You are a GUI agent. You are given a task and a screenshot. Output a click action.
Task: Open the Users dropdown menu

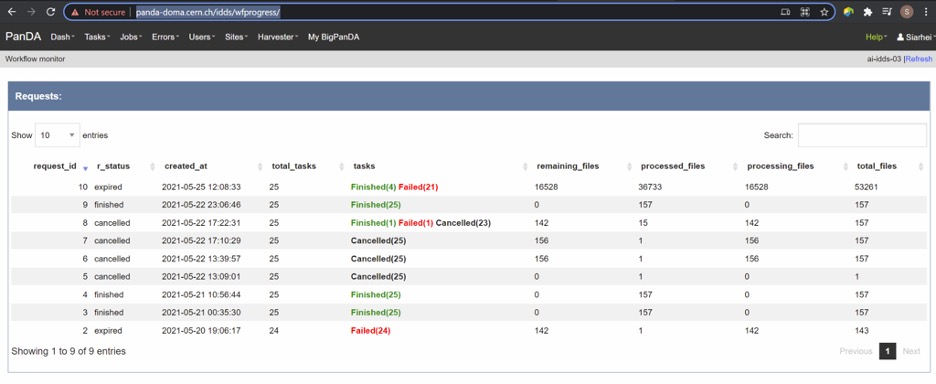click(202, 37)
